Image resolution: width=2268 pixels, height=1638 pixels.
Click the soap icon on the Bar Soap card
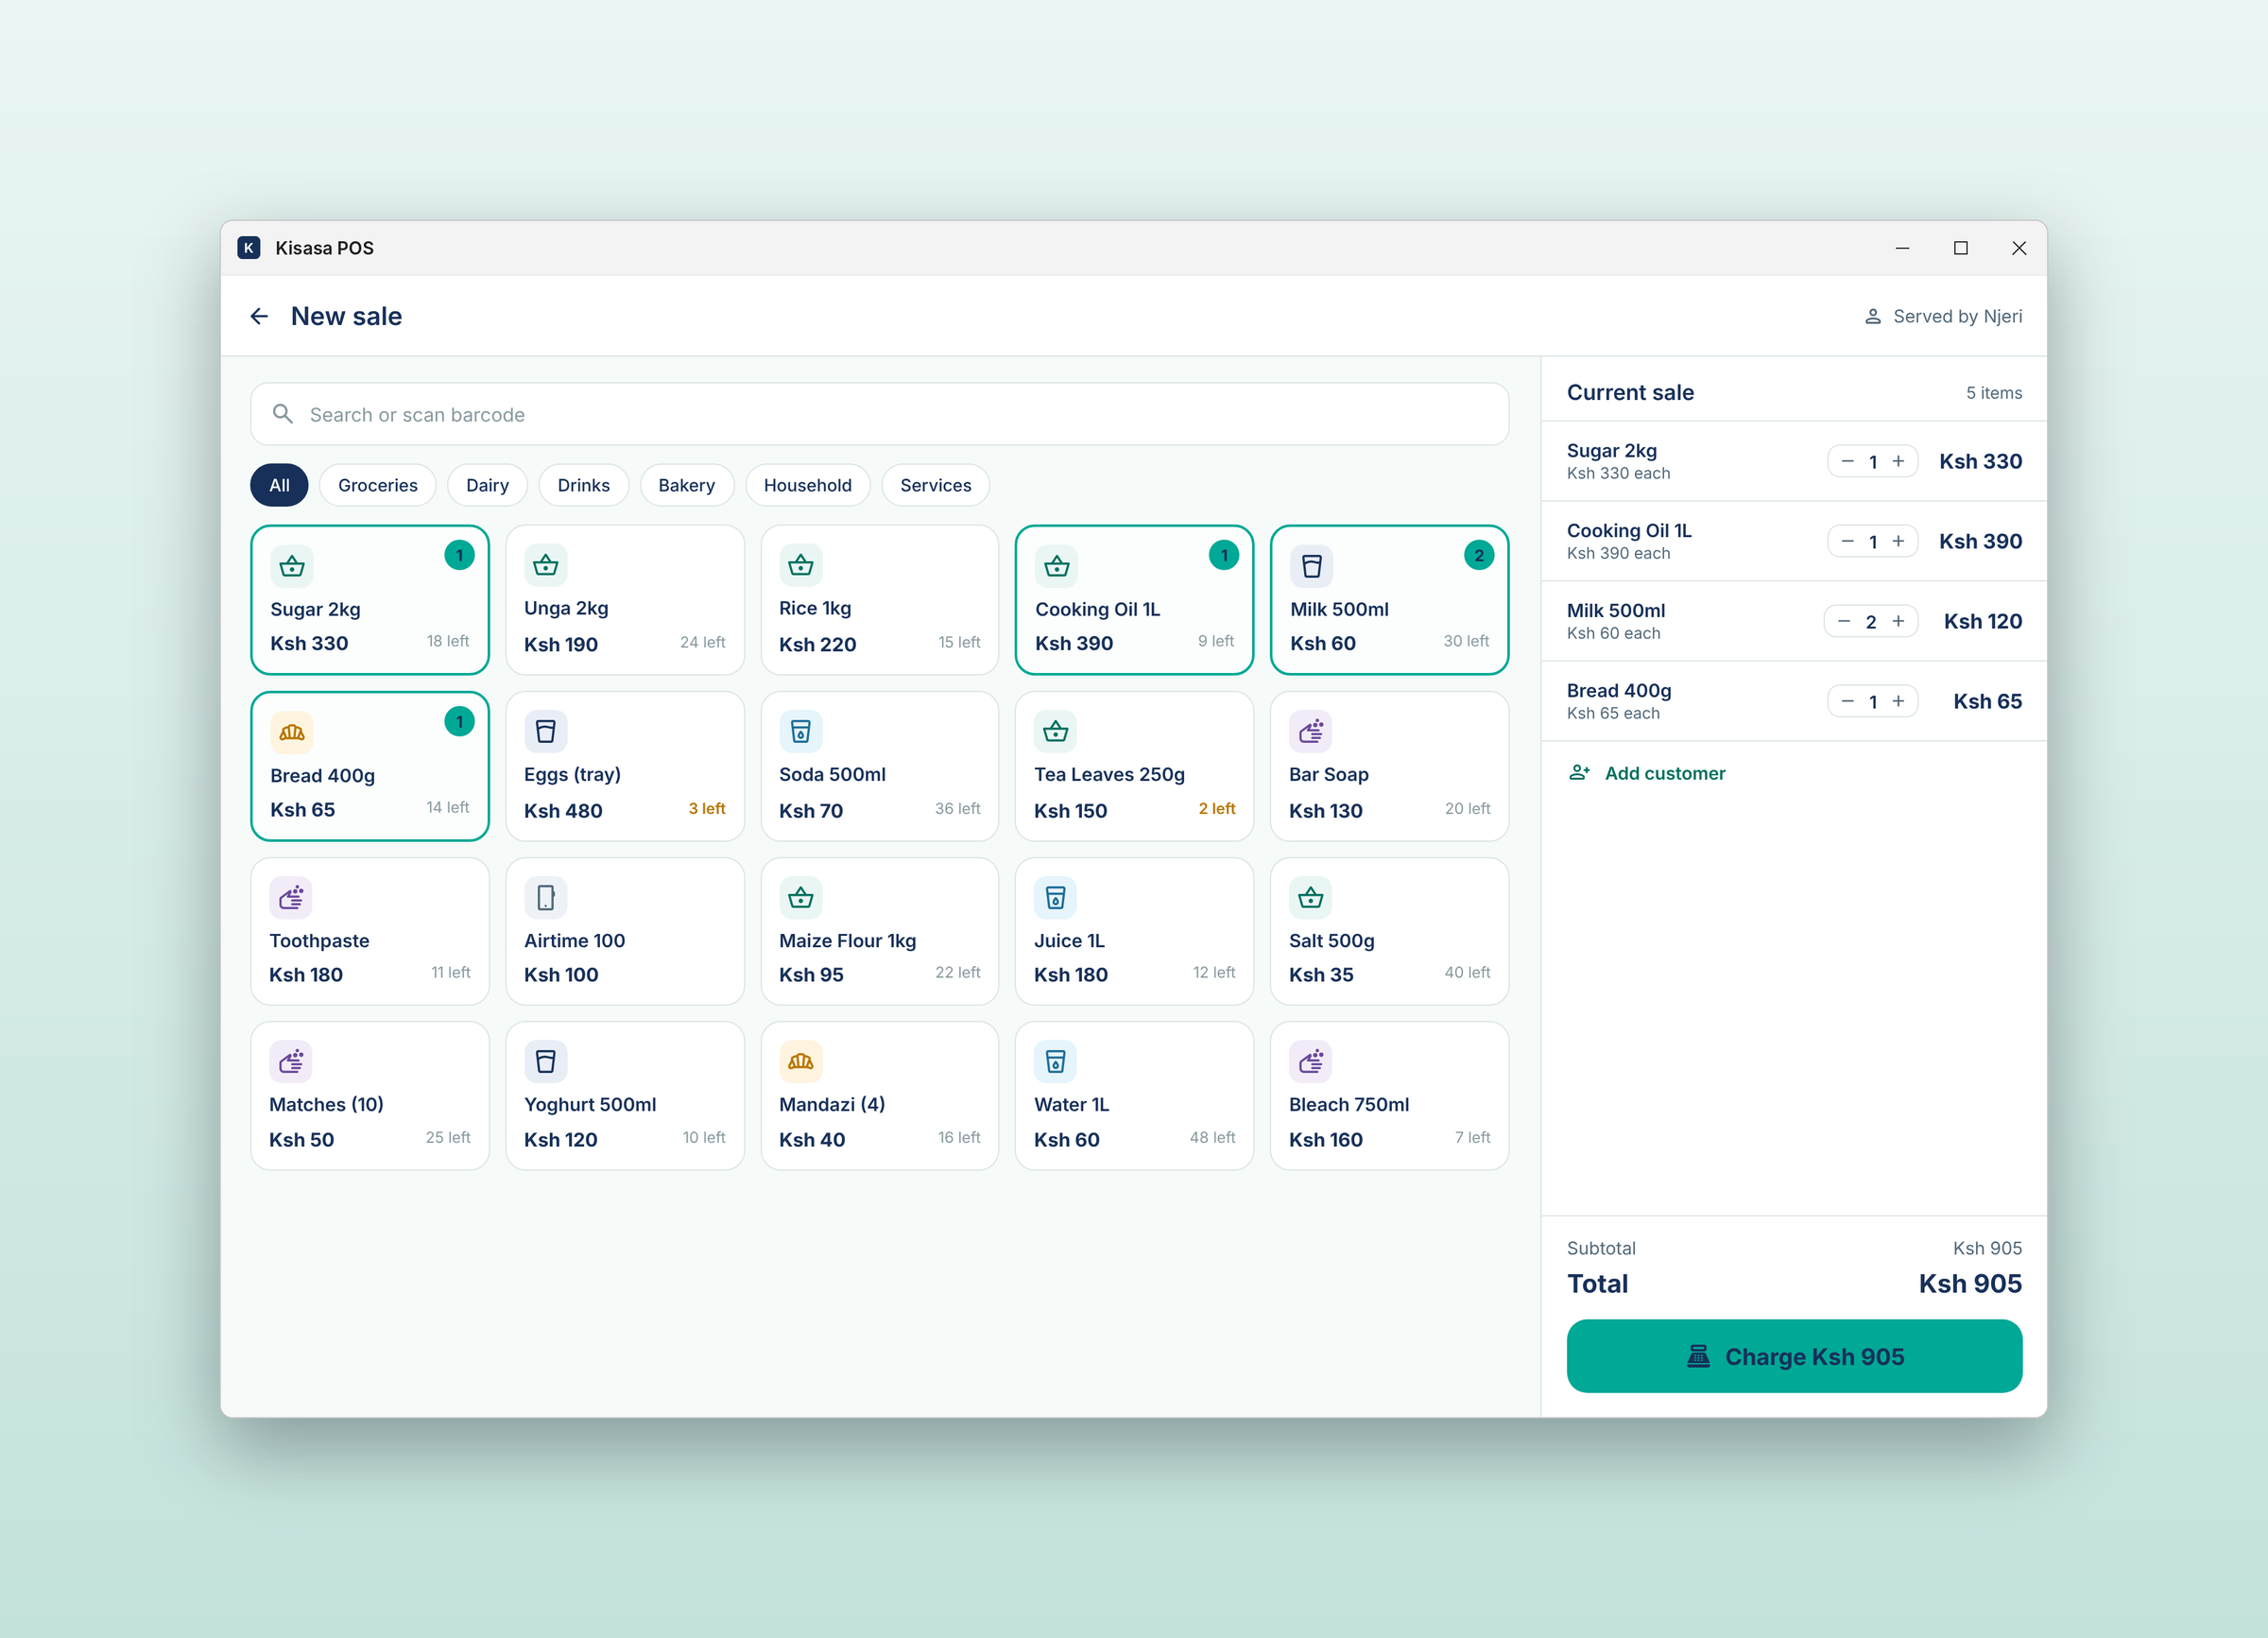pyautogui.click(x=1311, y=732)
